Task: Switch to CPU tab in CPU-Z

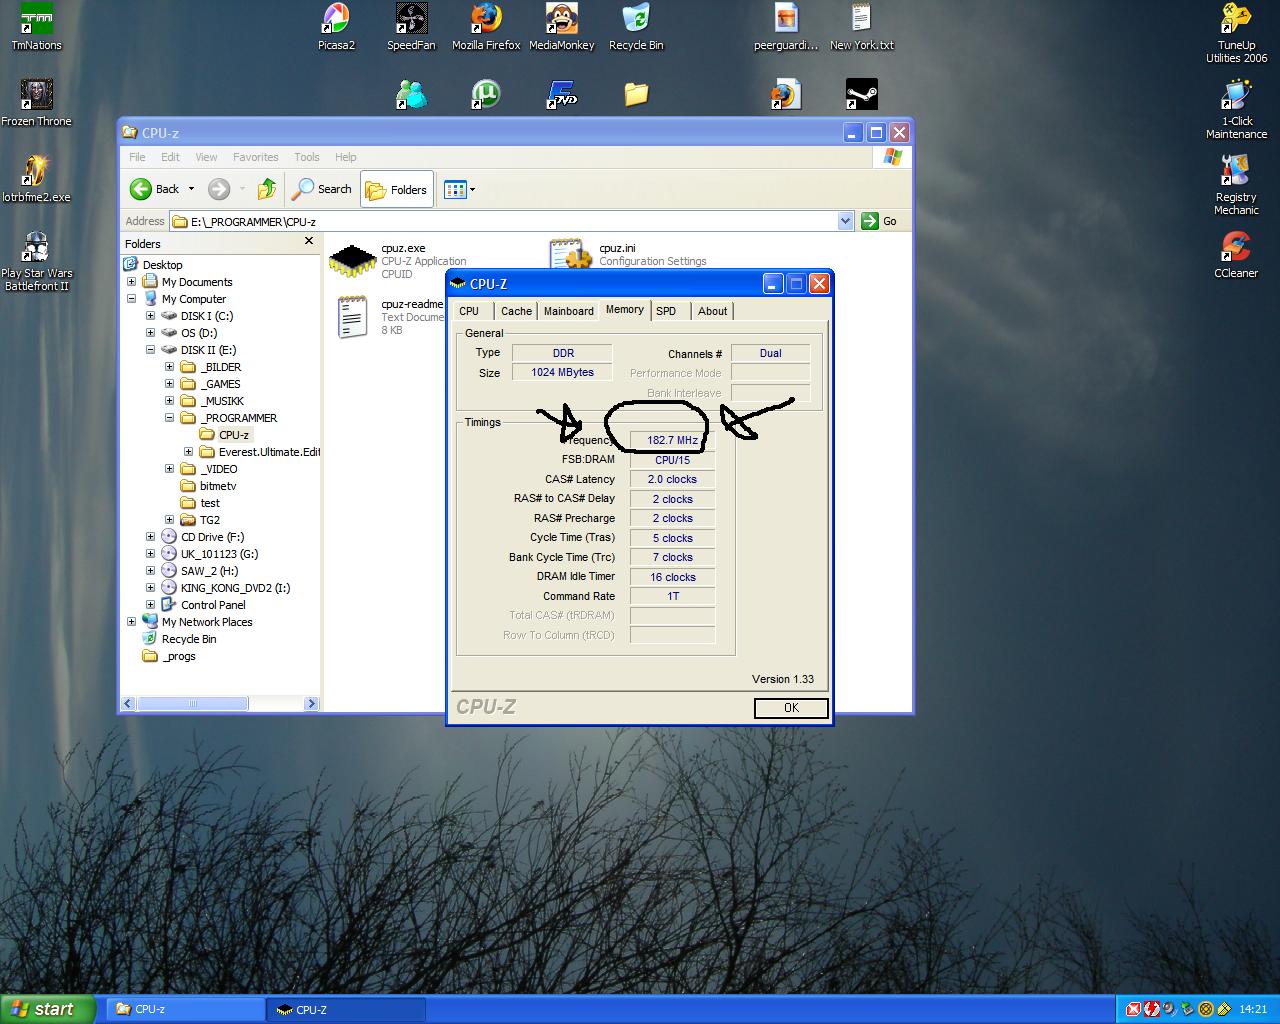Action: (469, 311)
